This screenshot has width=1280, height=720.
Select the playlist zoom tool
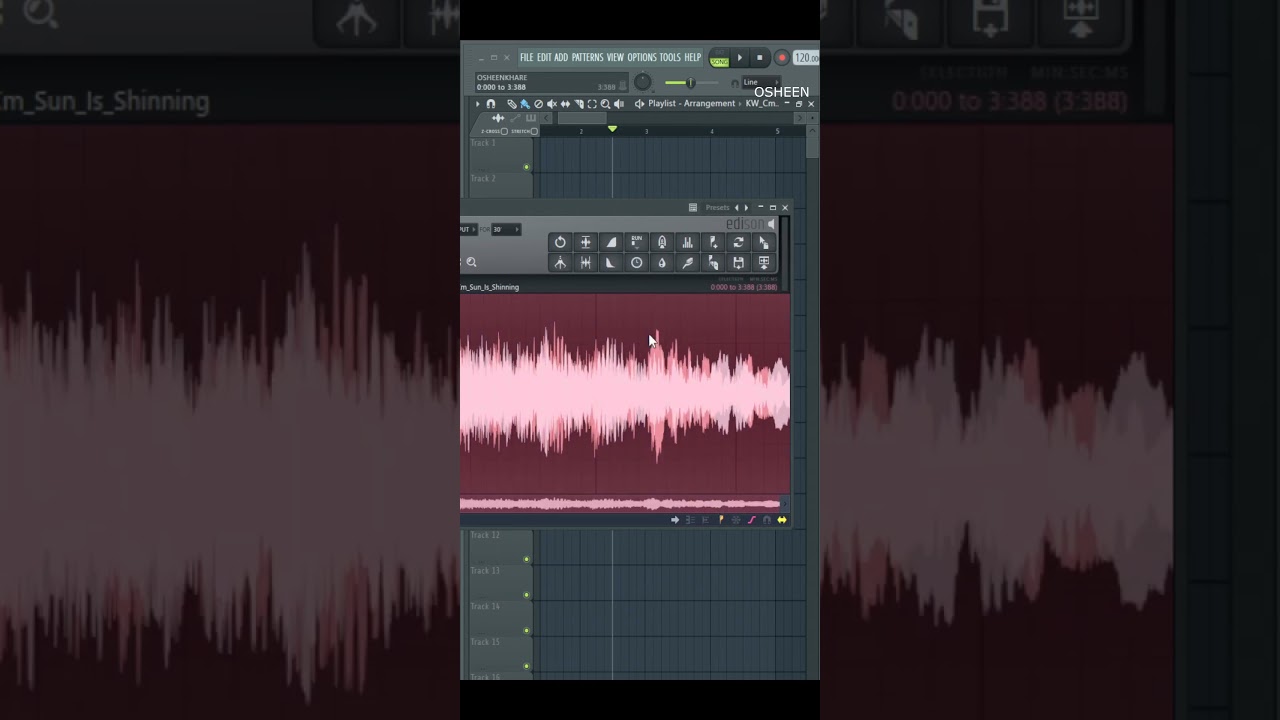pyautogui.click(x=605, y=104)
